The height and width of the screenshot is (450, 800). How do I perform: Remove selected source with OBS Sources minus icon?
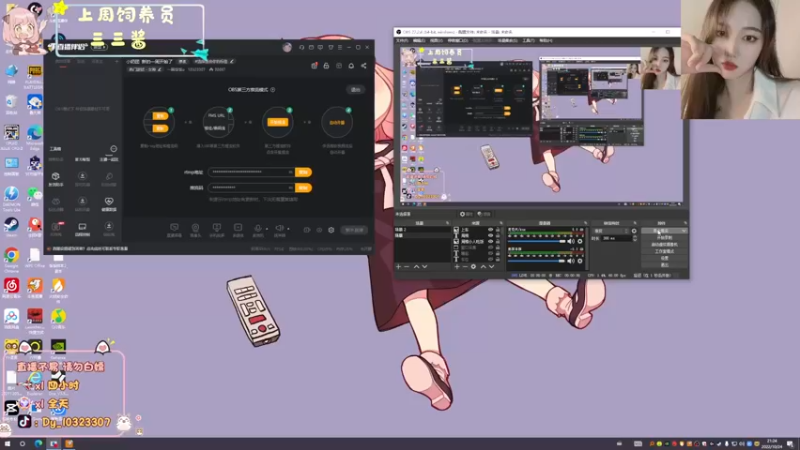point(465,267)
